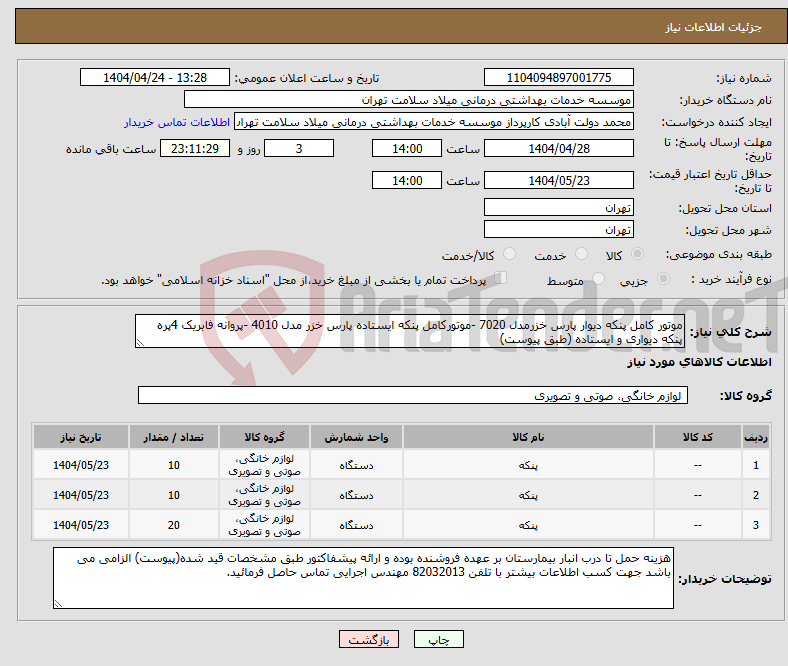
Task: Toggle the Islamic treasury payment checkbox
Action: pyautogui.click(x=501, y=278)
